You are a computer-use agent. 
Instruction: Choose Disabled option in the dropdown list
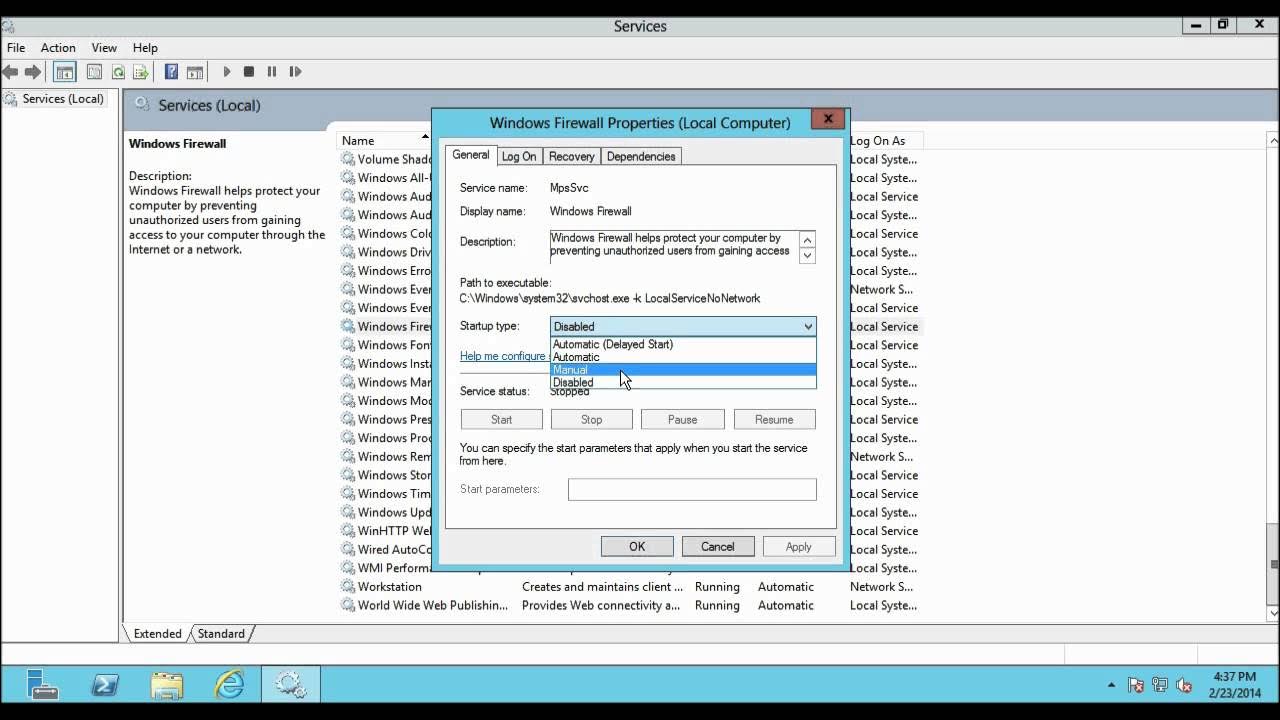pos(683,383)
